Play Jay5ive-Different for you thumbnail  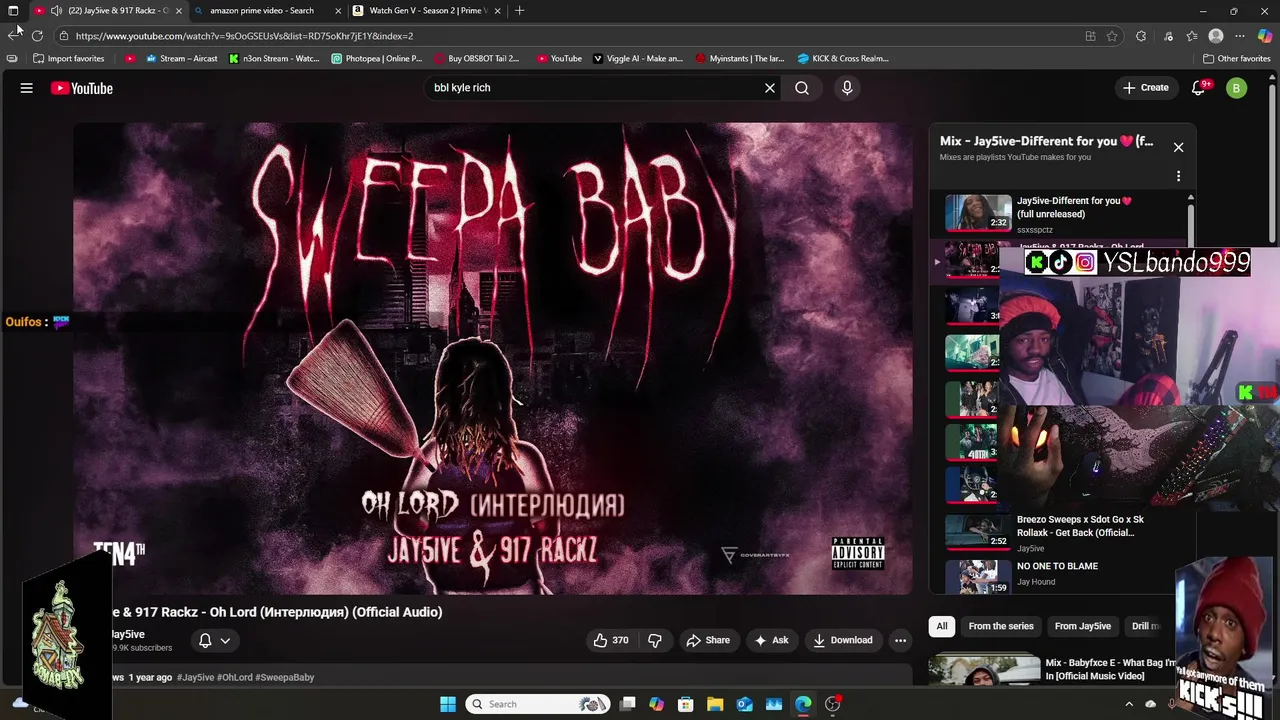(x=978, y=212)
